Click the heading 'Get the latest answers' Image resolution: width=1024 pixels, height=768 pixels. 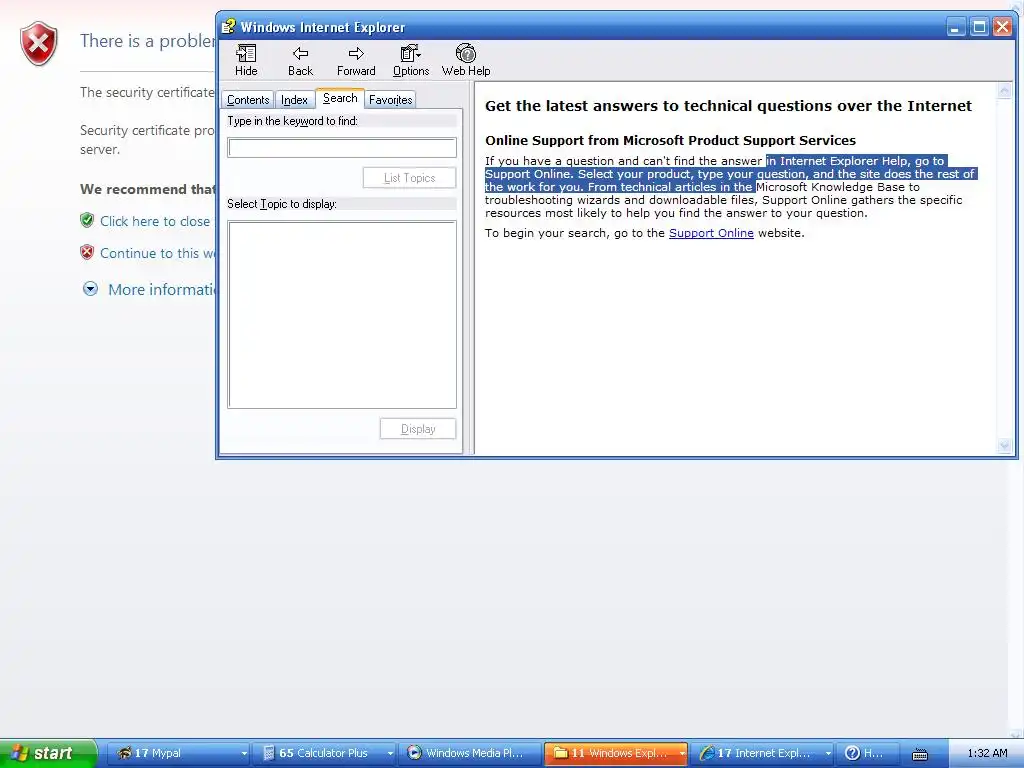coord(728,106)
